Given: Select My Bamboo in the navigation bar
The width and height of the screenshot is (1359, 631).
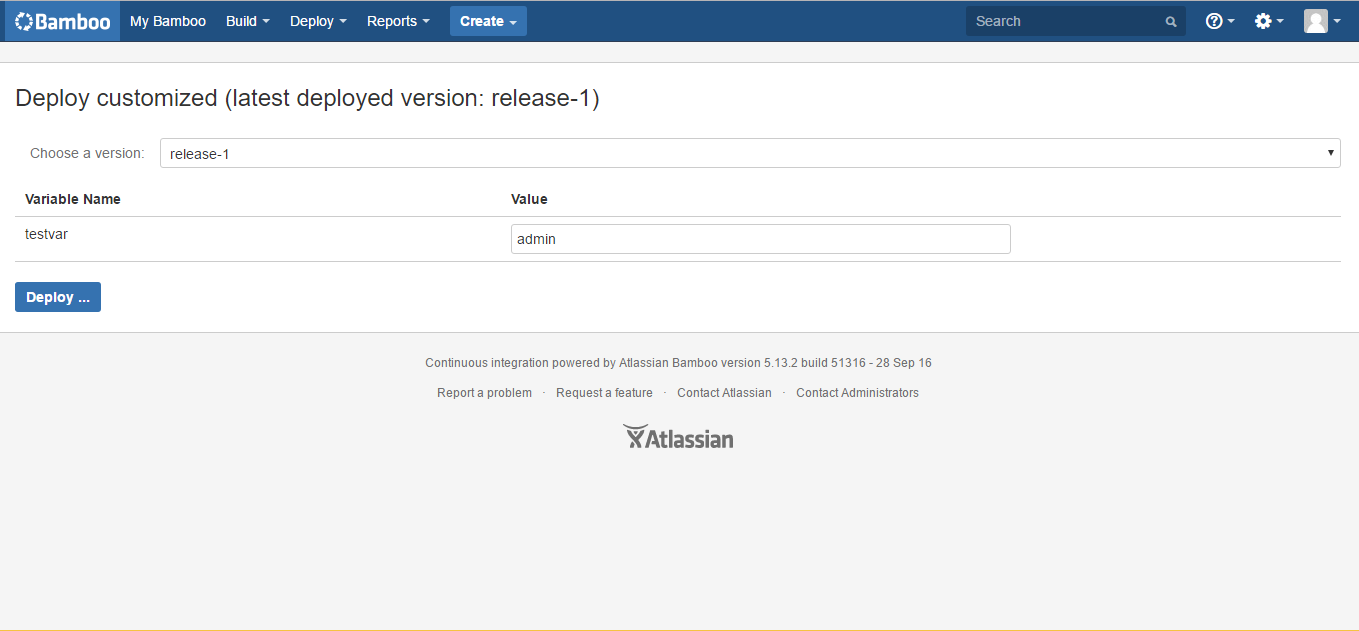Looking at the screenshot, I should [x=167, y=20].
